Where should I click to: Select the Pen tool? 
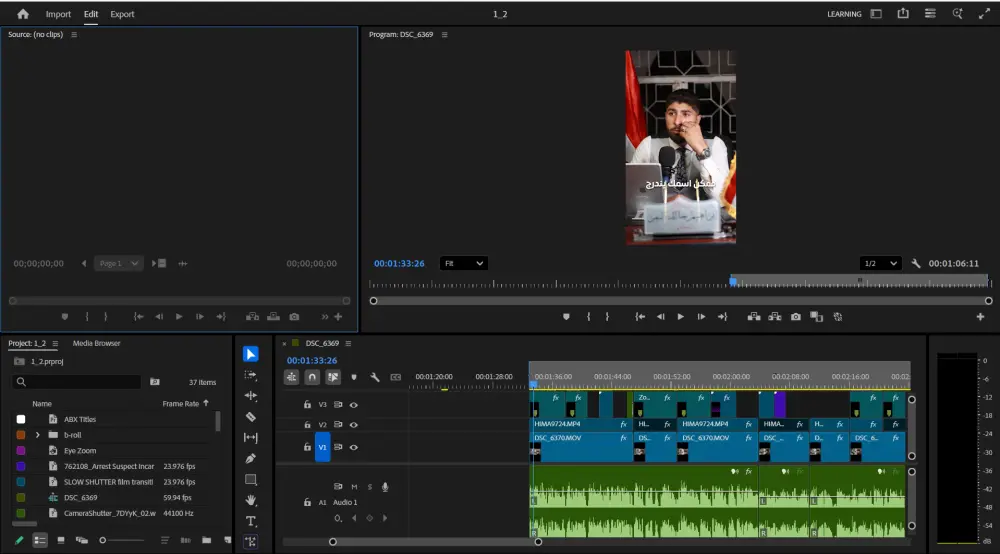pos(251,458)
